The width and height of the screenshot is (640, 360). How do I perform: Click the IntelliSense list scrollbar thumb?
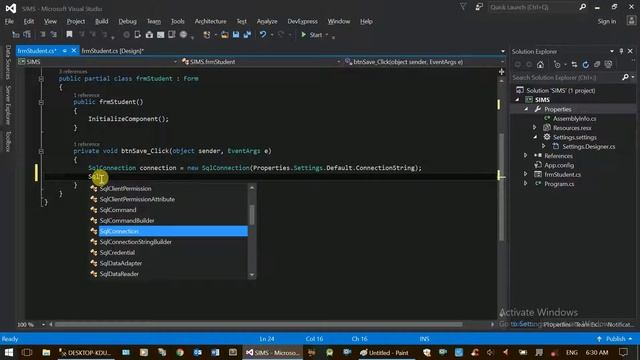252,215
